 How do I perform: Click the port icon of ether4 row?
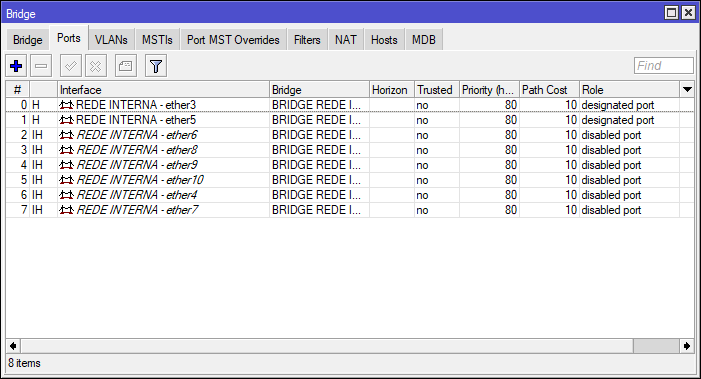(x=66, y=195)
